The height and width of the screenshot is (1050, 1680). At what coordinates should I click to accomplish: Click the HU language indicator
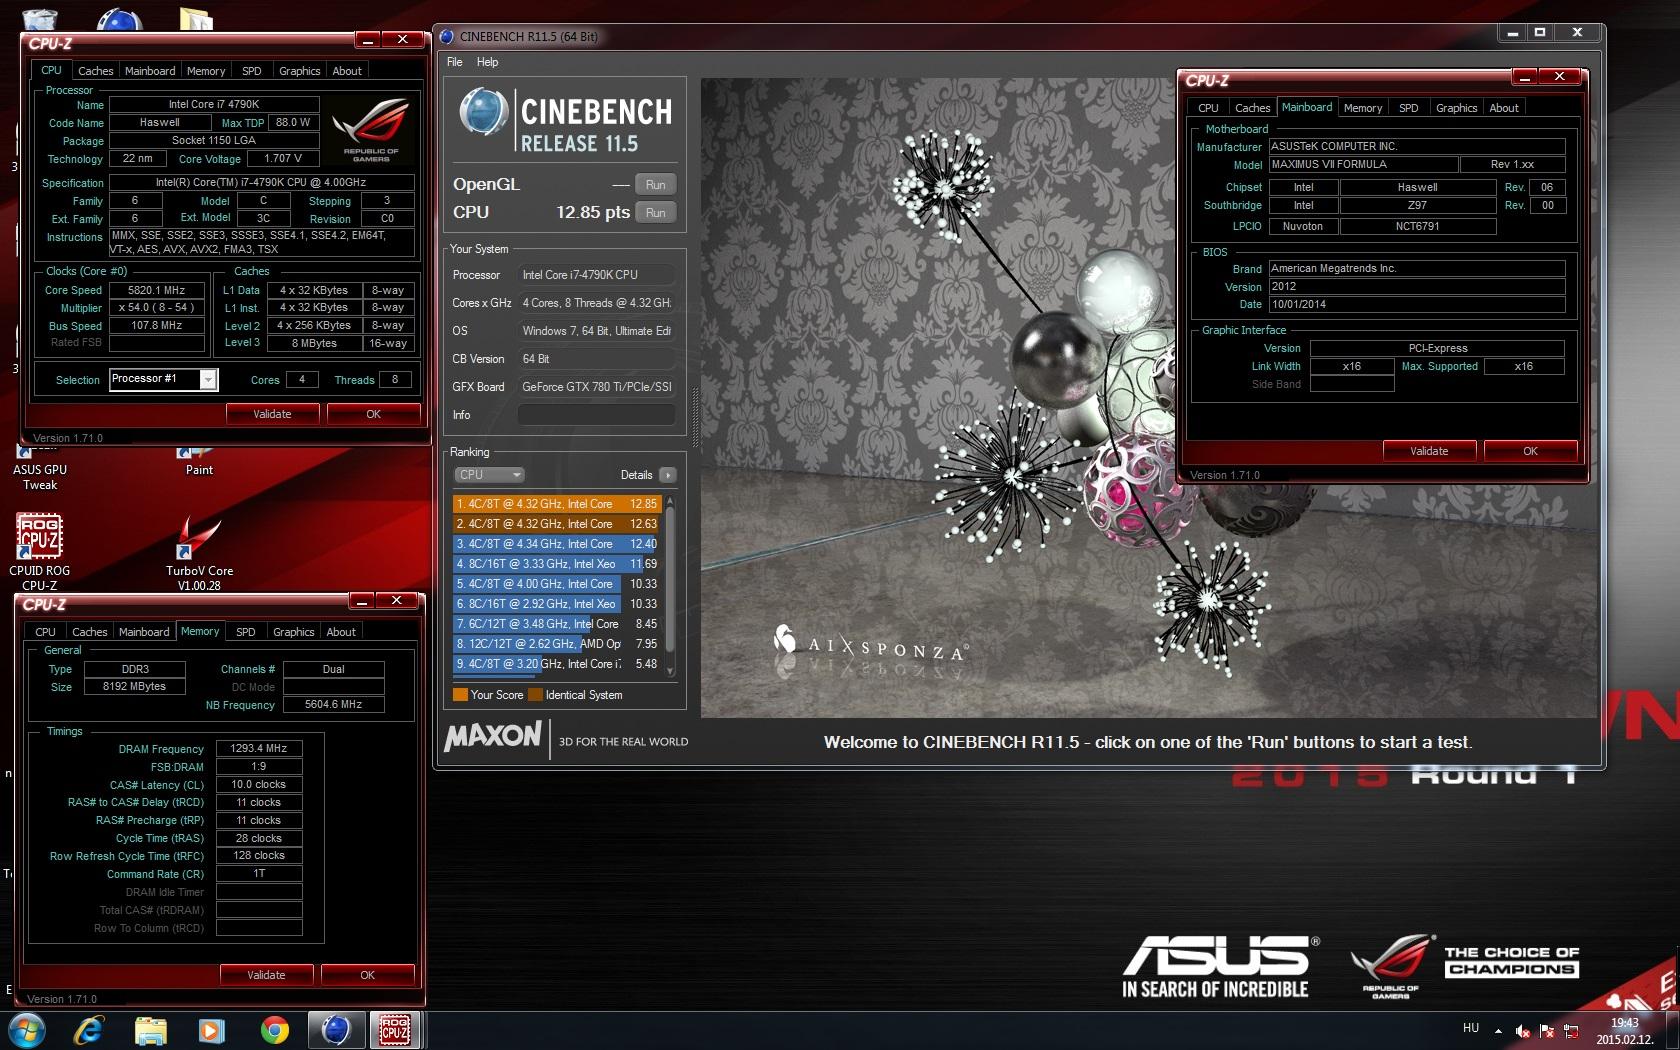1471,1028
